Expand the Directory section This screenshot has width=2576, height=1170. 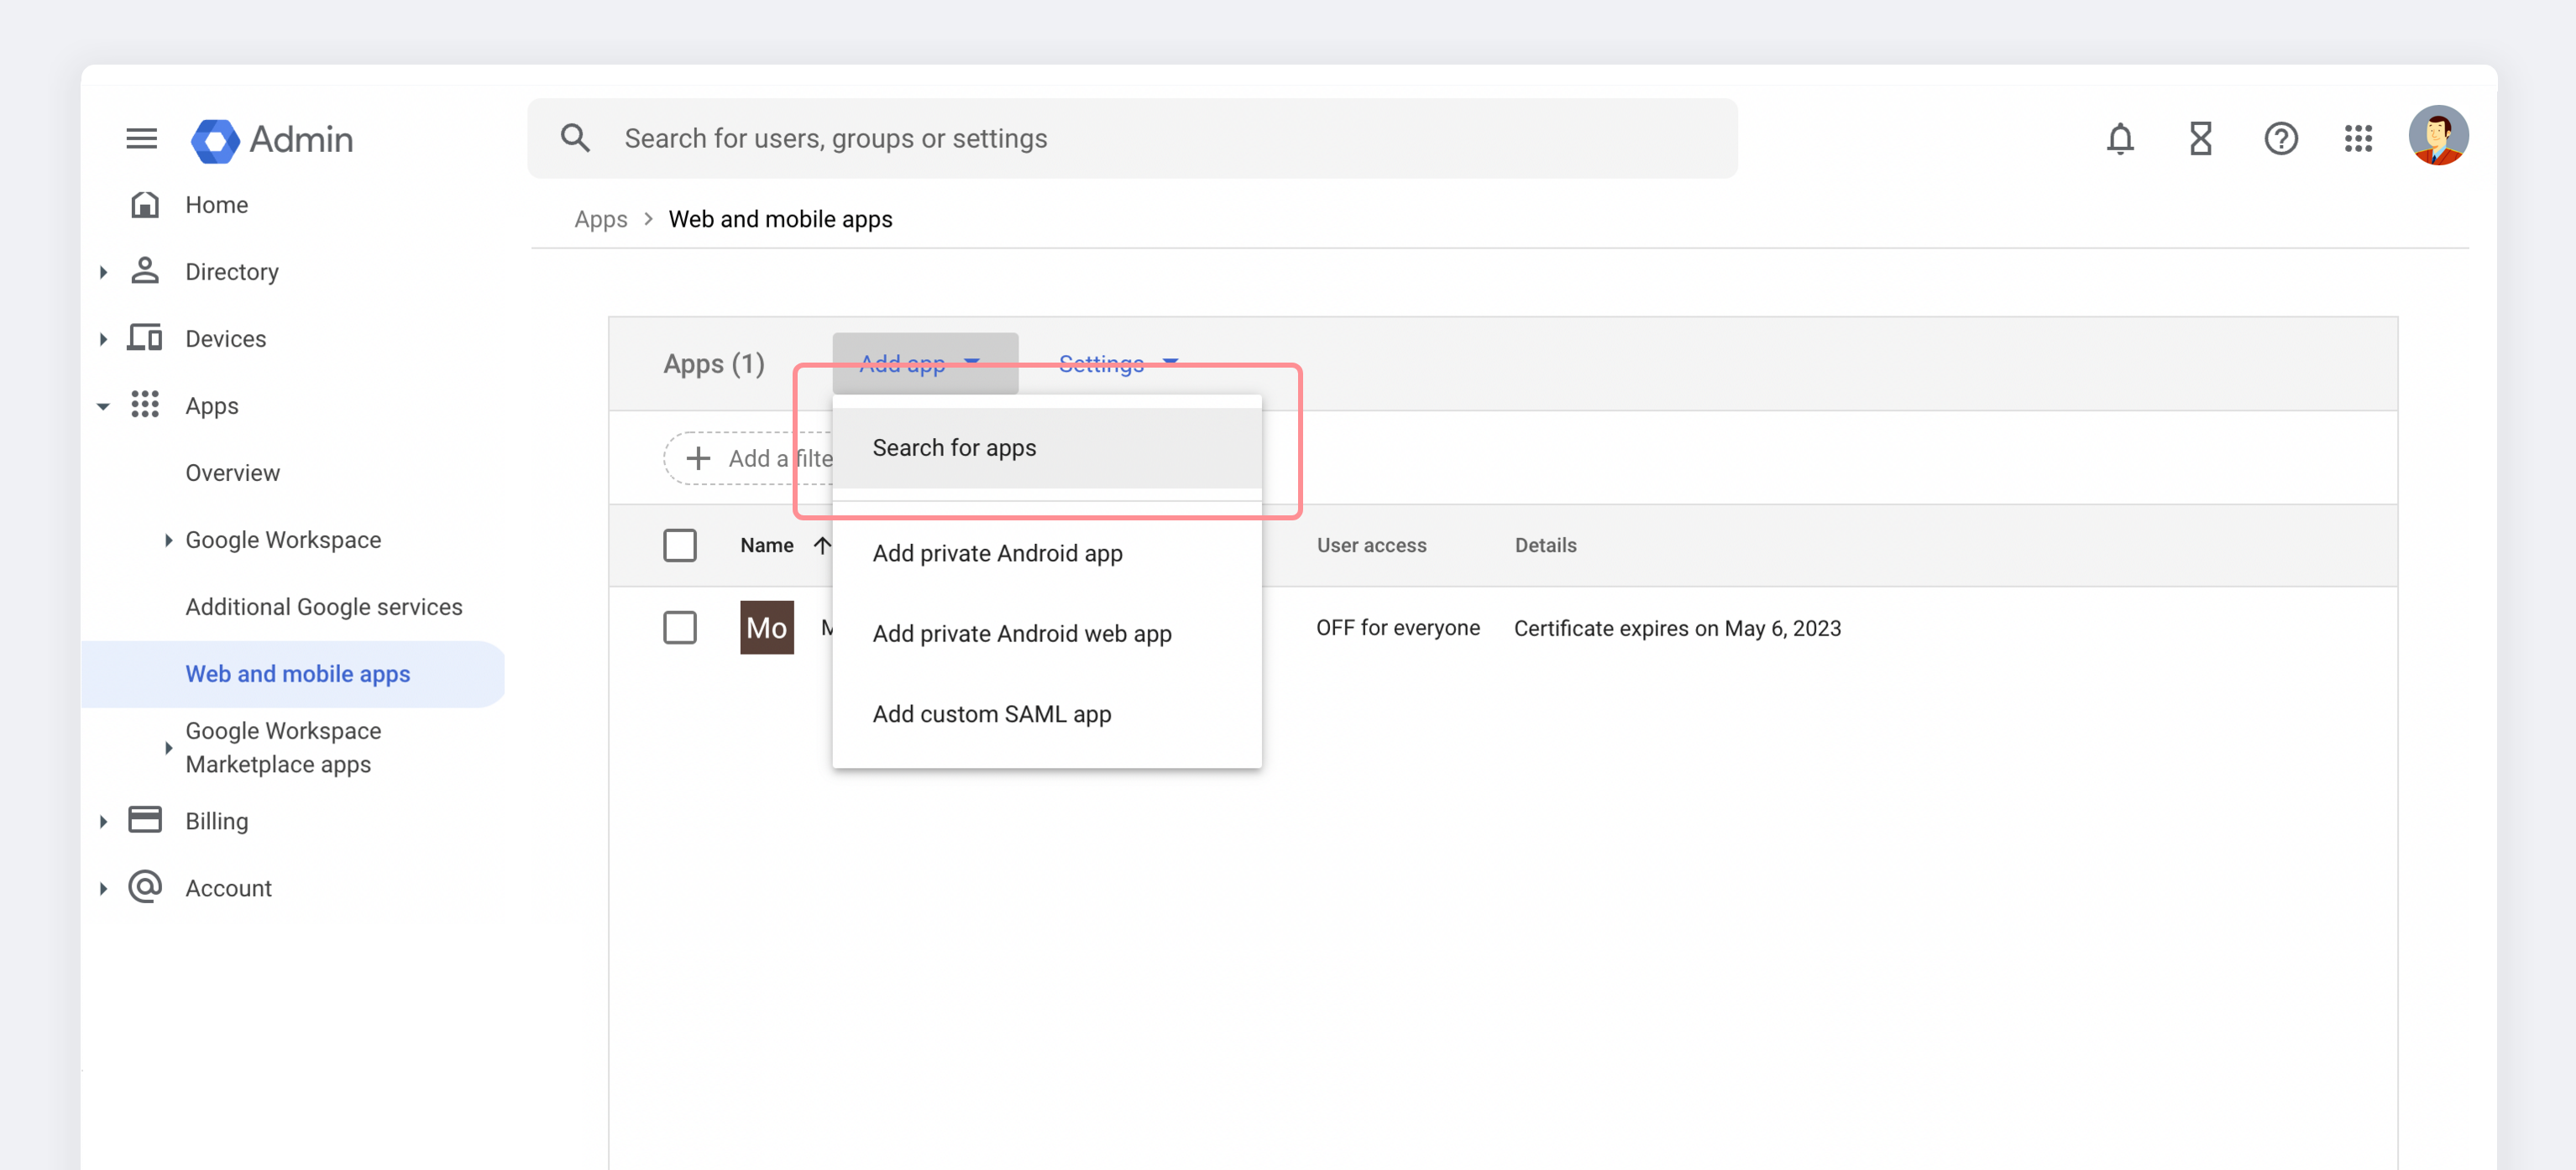point(103,272)
